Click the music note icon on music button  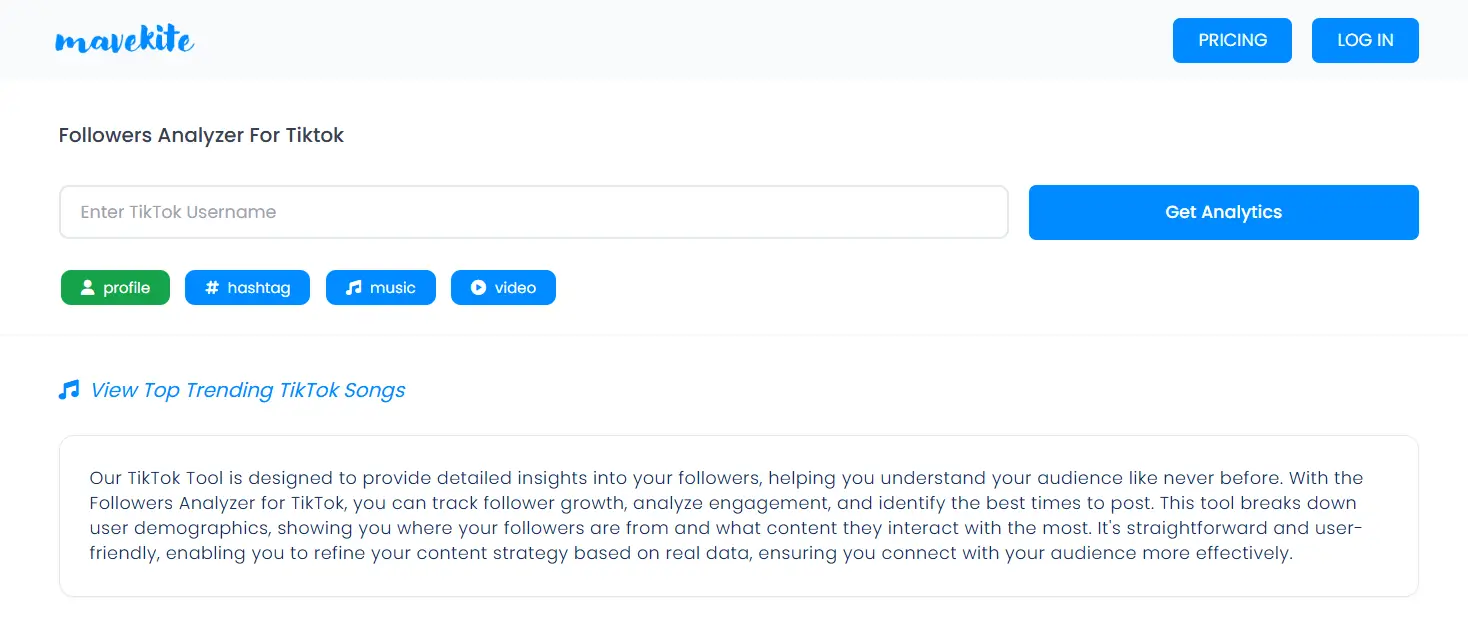(x=353, y=287)
